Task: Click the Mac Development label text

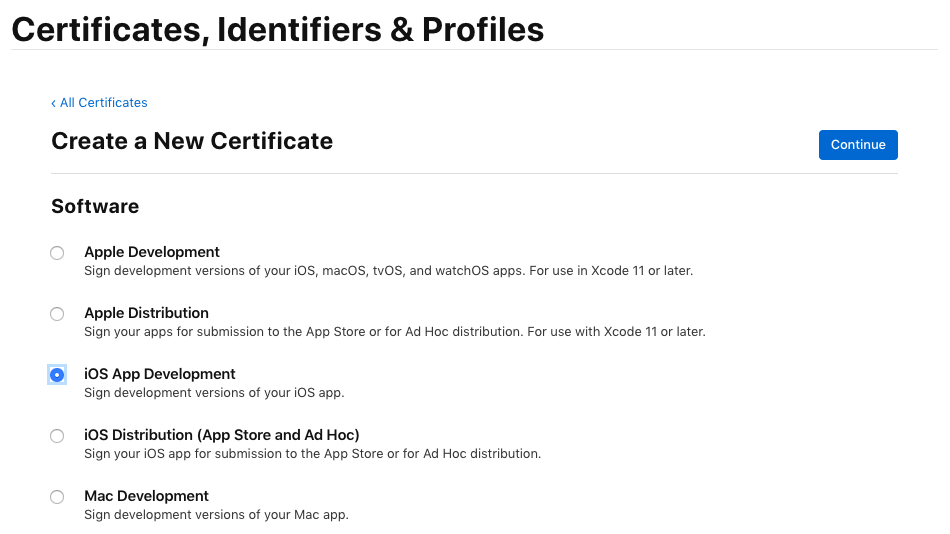Action: tap(146, 496)
